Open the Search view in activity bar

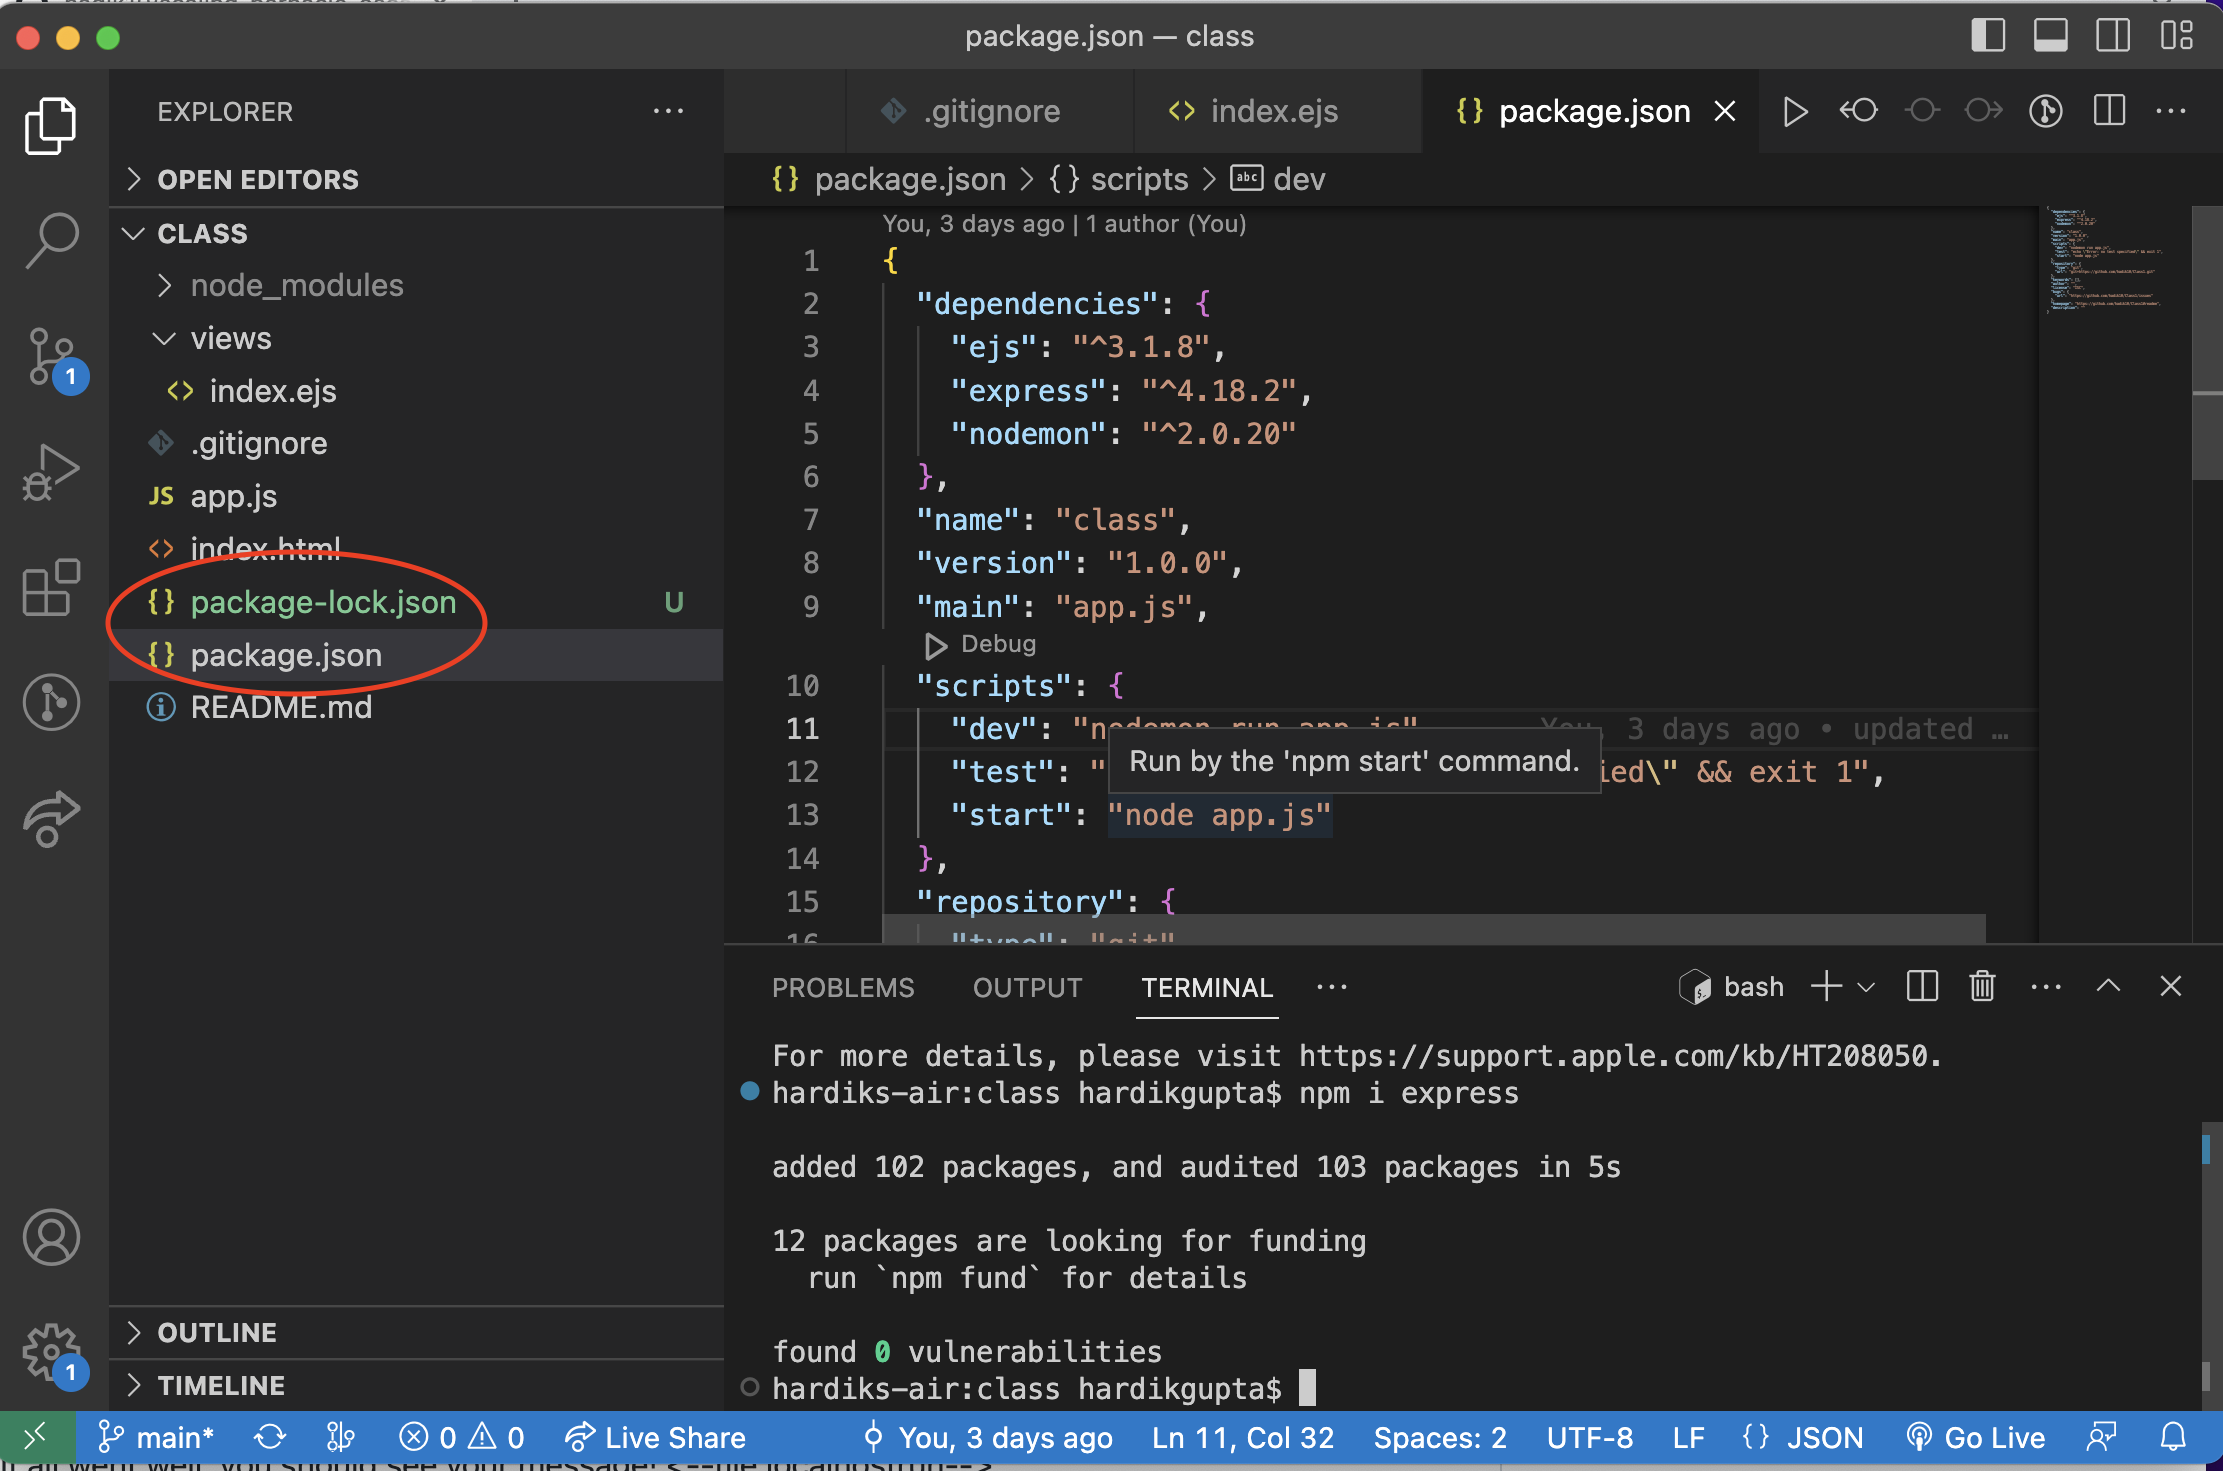(50, 238)
